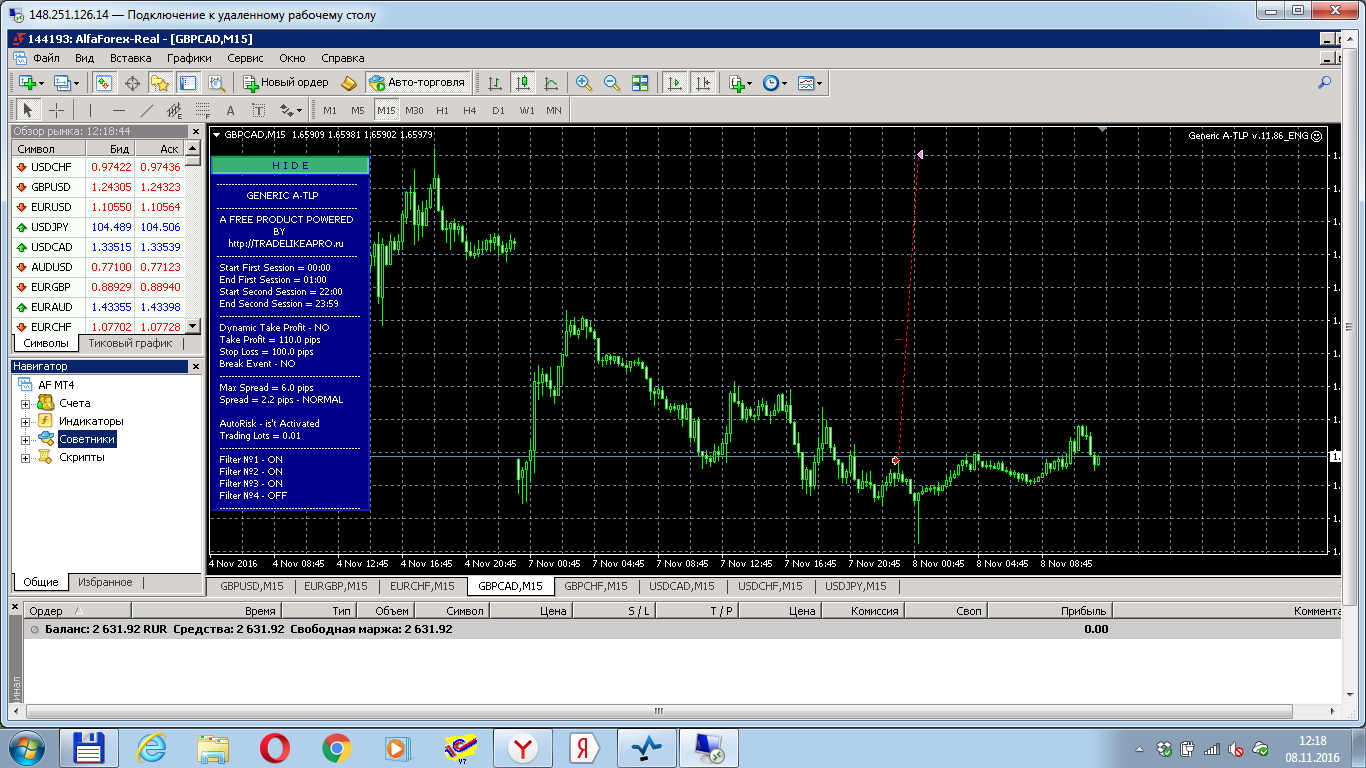
Task: Zoom out of the chart
Action: (x=612, y=83)
